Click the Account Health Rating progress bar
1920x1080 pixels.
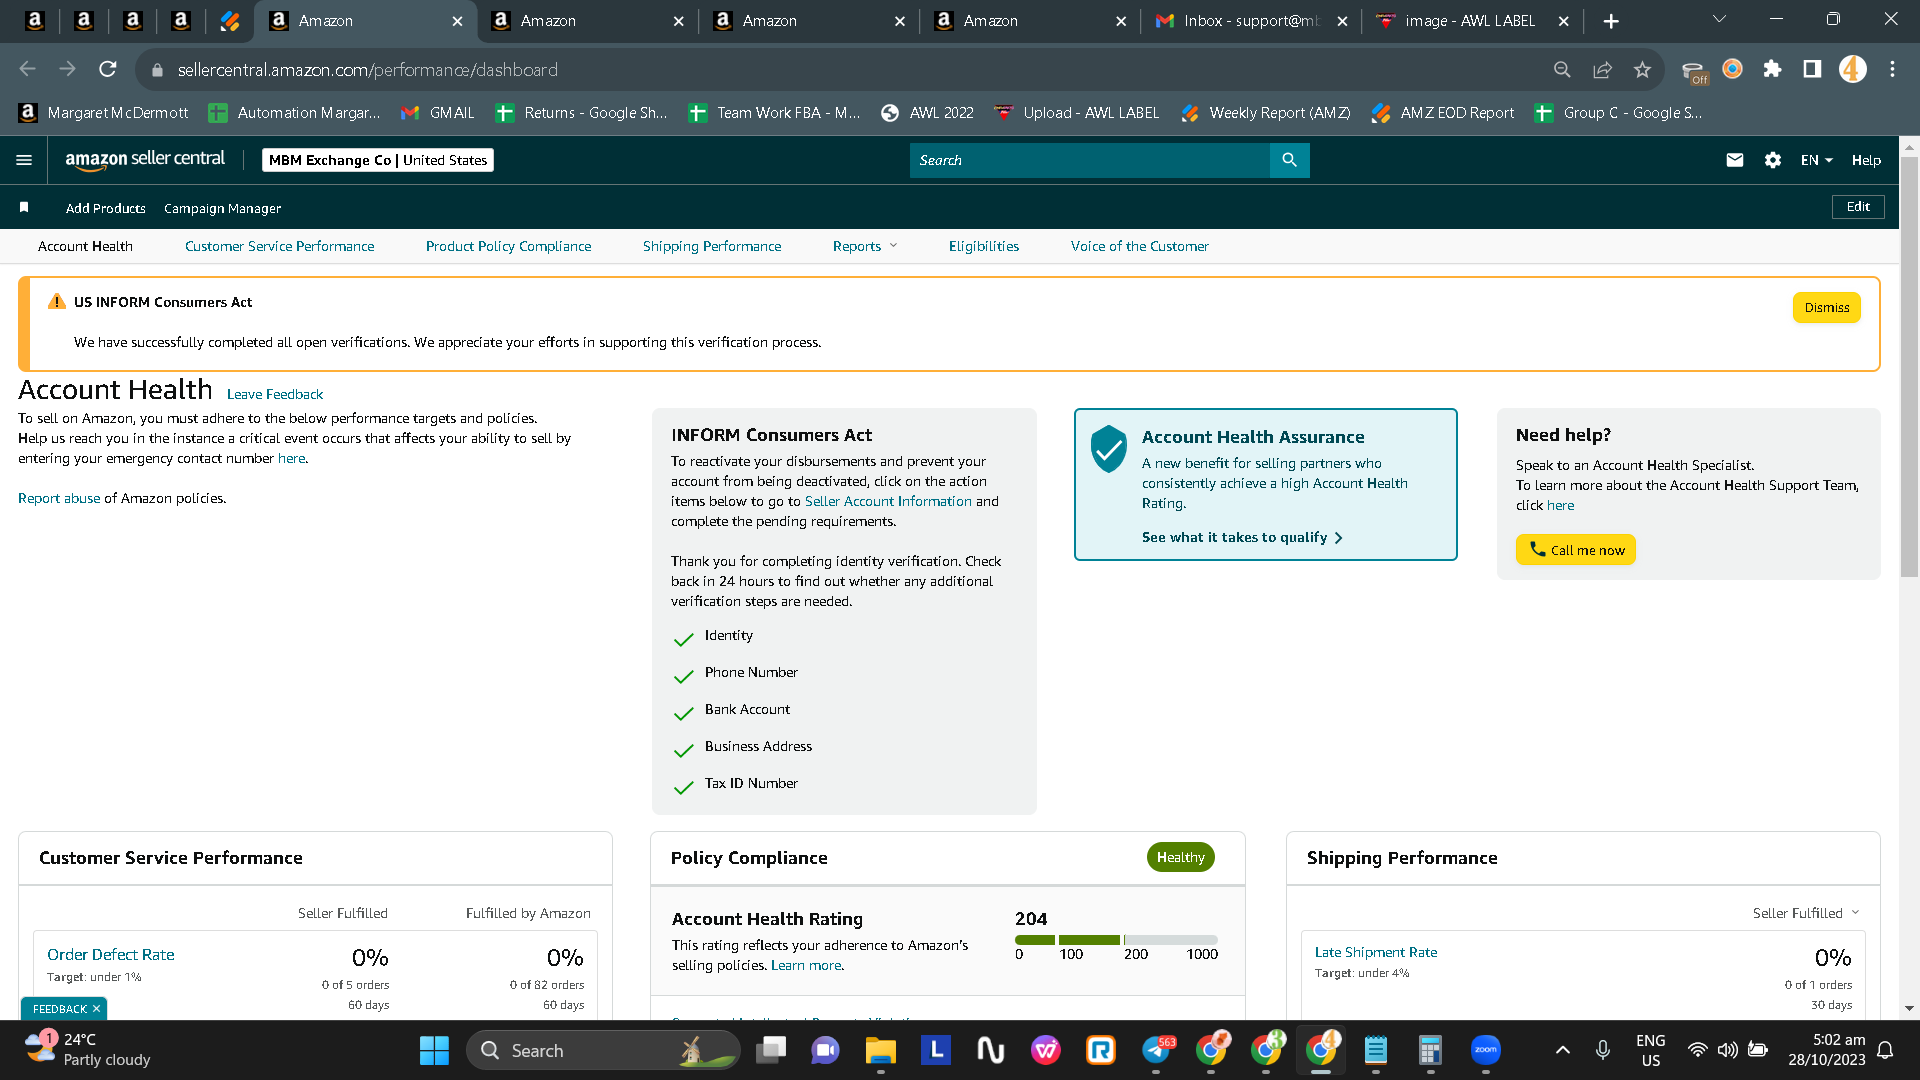(x=1116, y=940)
